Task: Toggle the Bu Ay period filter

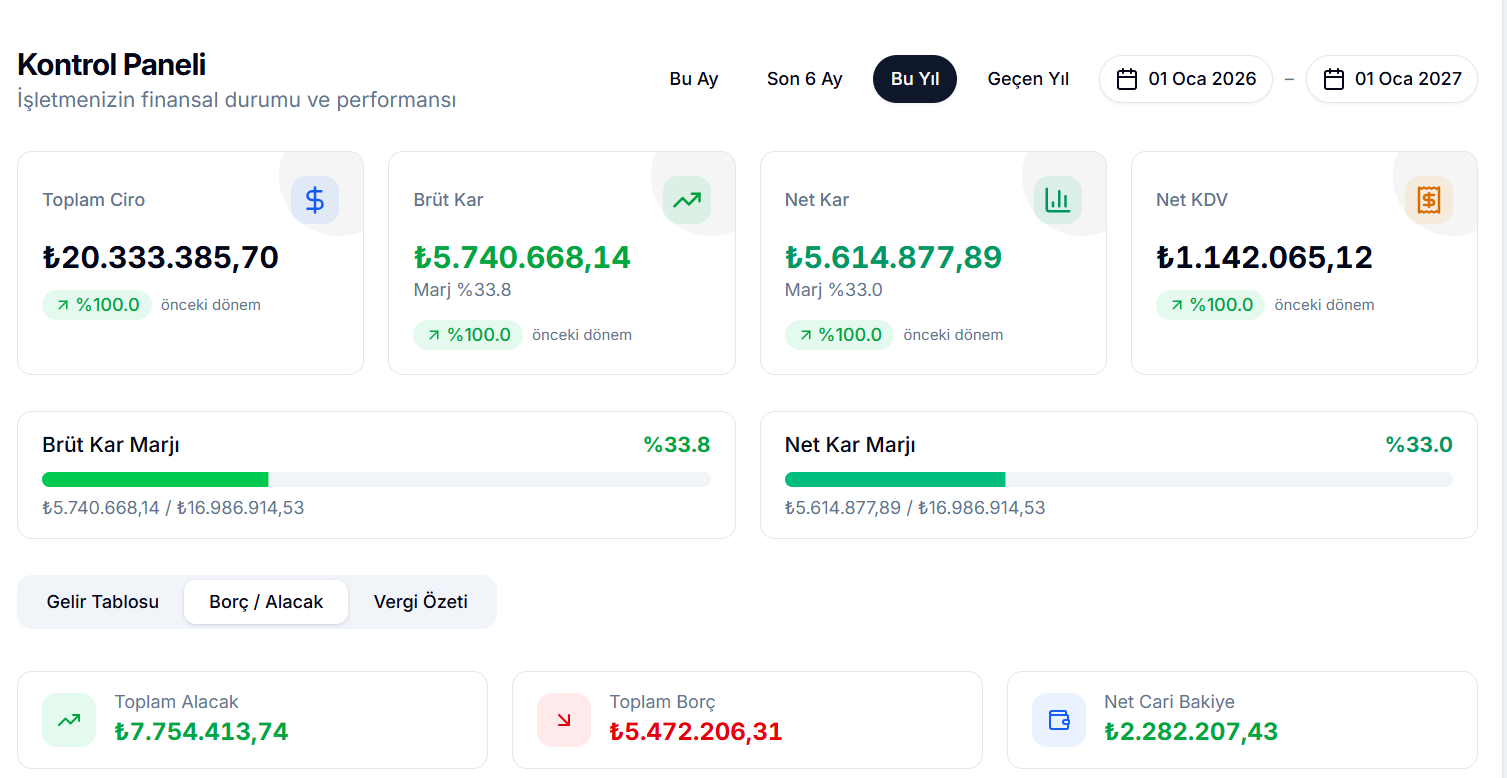Action: [694, 78]
